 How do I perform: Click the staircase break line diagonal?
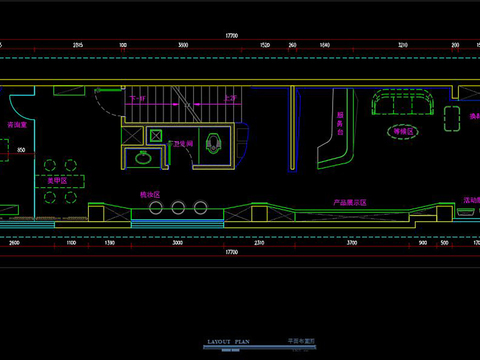point(186,104)
